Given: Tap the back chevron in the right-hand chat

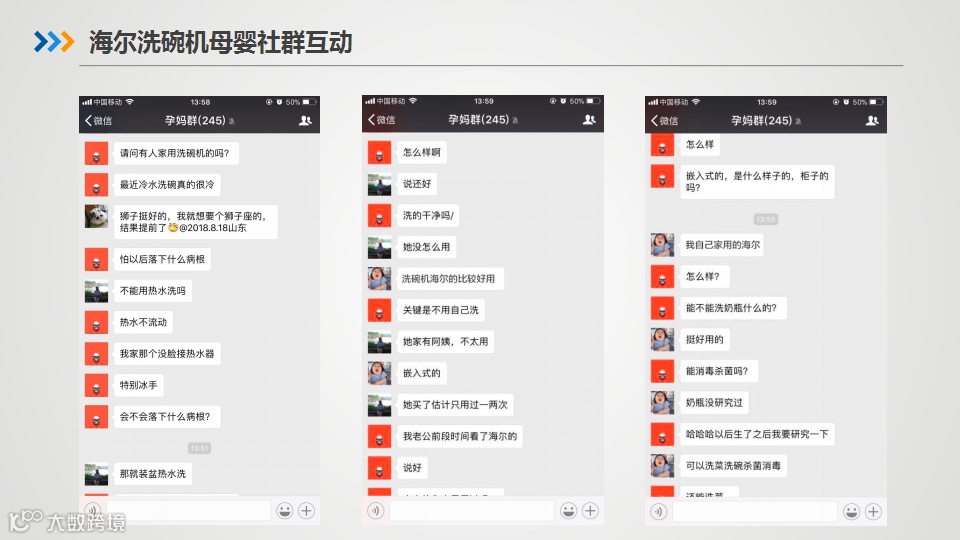Looking at the screenshot, I should click(x=654, y=121).
